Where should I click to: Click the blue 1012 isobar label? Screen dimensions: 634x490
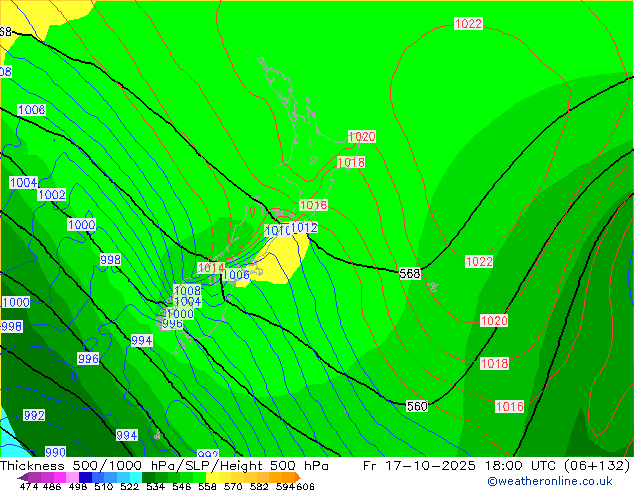click(x=304, y=227)
